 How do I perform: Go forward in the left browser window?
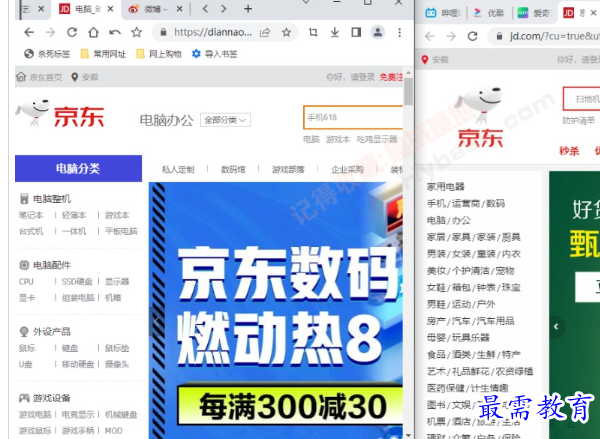click(x=51, y=33)
